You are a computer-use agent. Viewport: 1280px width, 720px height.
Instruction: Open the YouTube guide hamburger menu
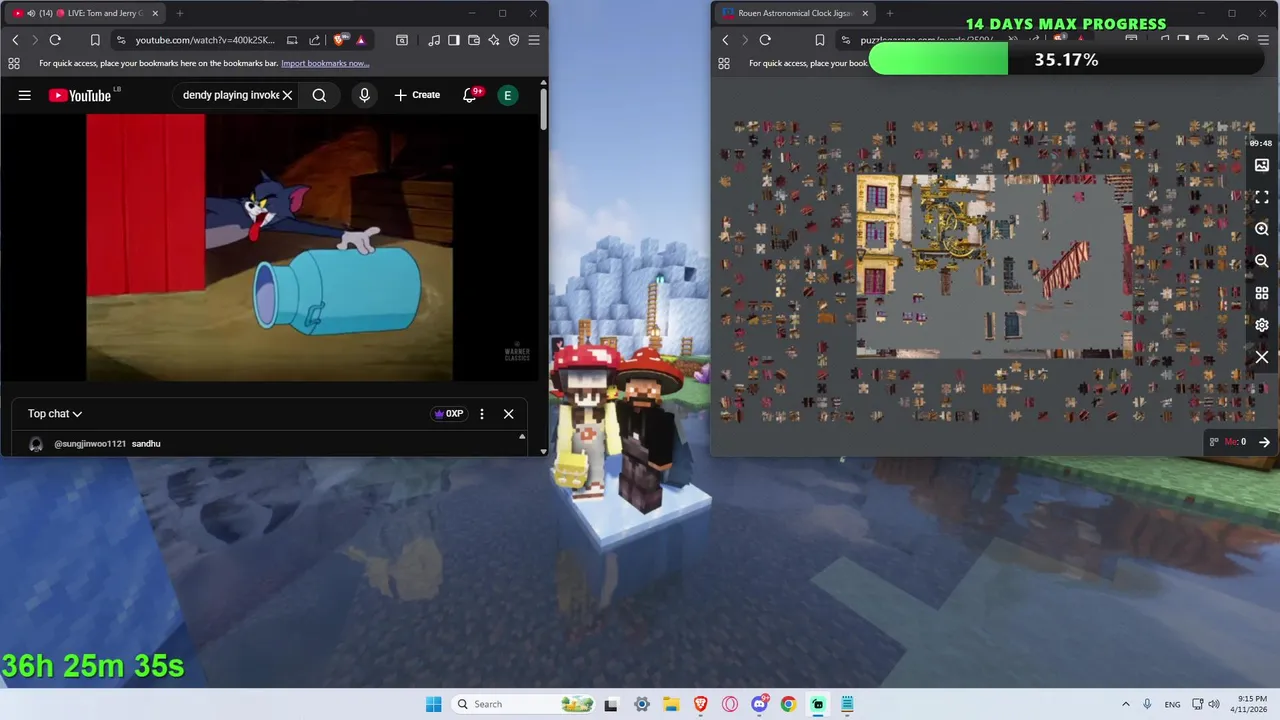click(x=24, y=95)
